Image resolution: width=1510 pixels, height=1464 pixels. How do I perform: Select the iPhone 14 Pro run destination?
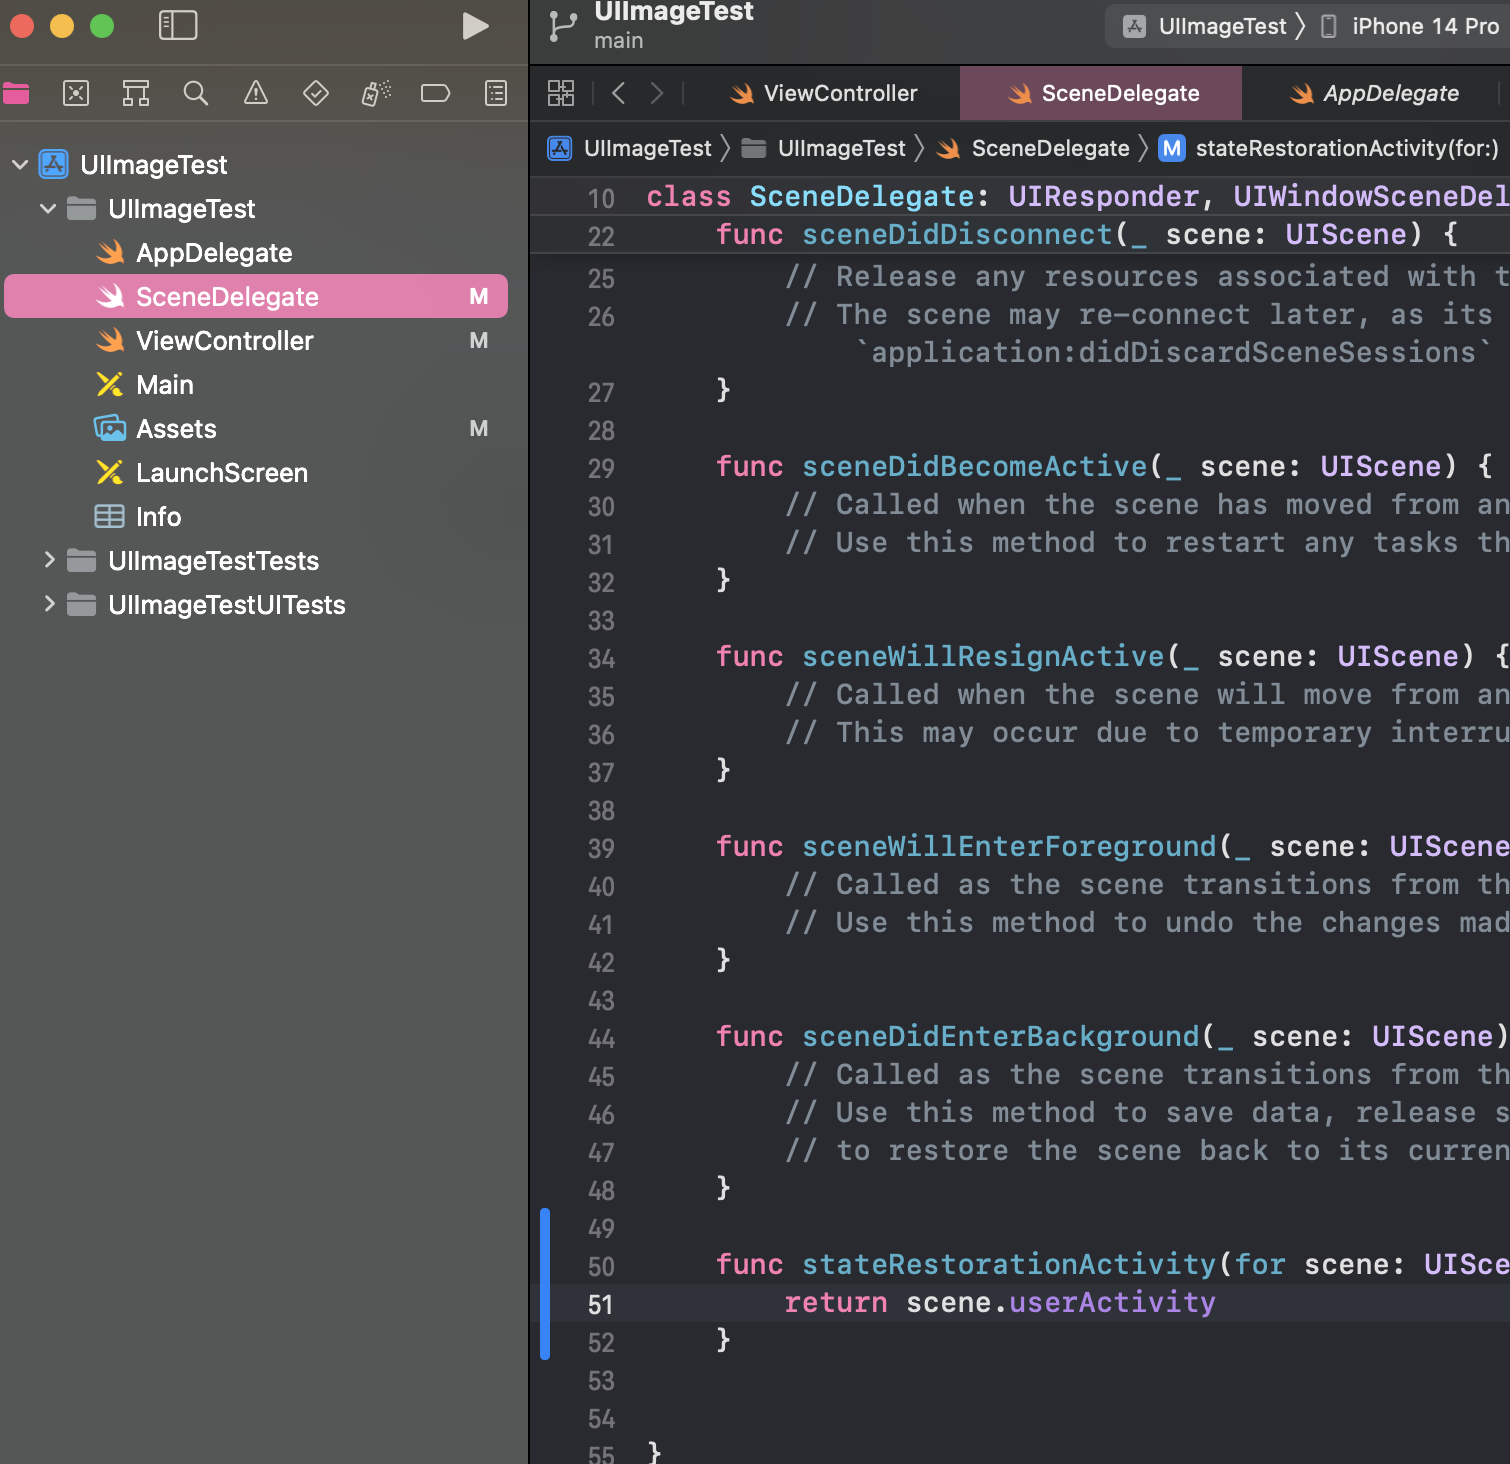(x=1410, y=26)
